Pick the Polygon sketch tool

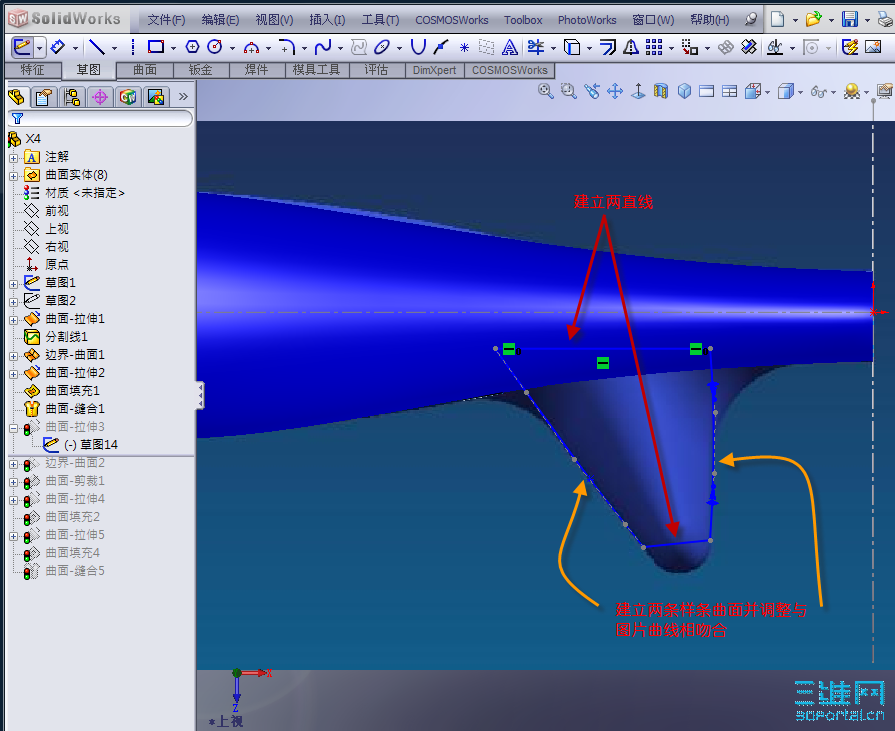point(192,47)
